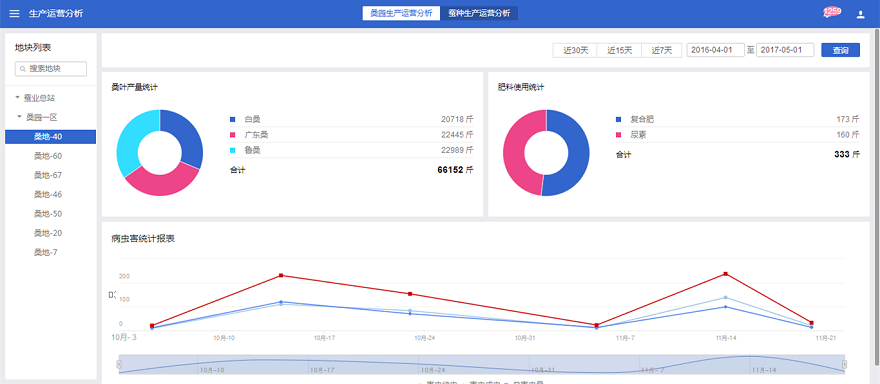Select the 近30天 range button
This screenshot has height=384, width=880.
tap(575, 50)
